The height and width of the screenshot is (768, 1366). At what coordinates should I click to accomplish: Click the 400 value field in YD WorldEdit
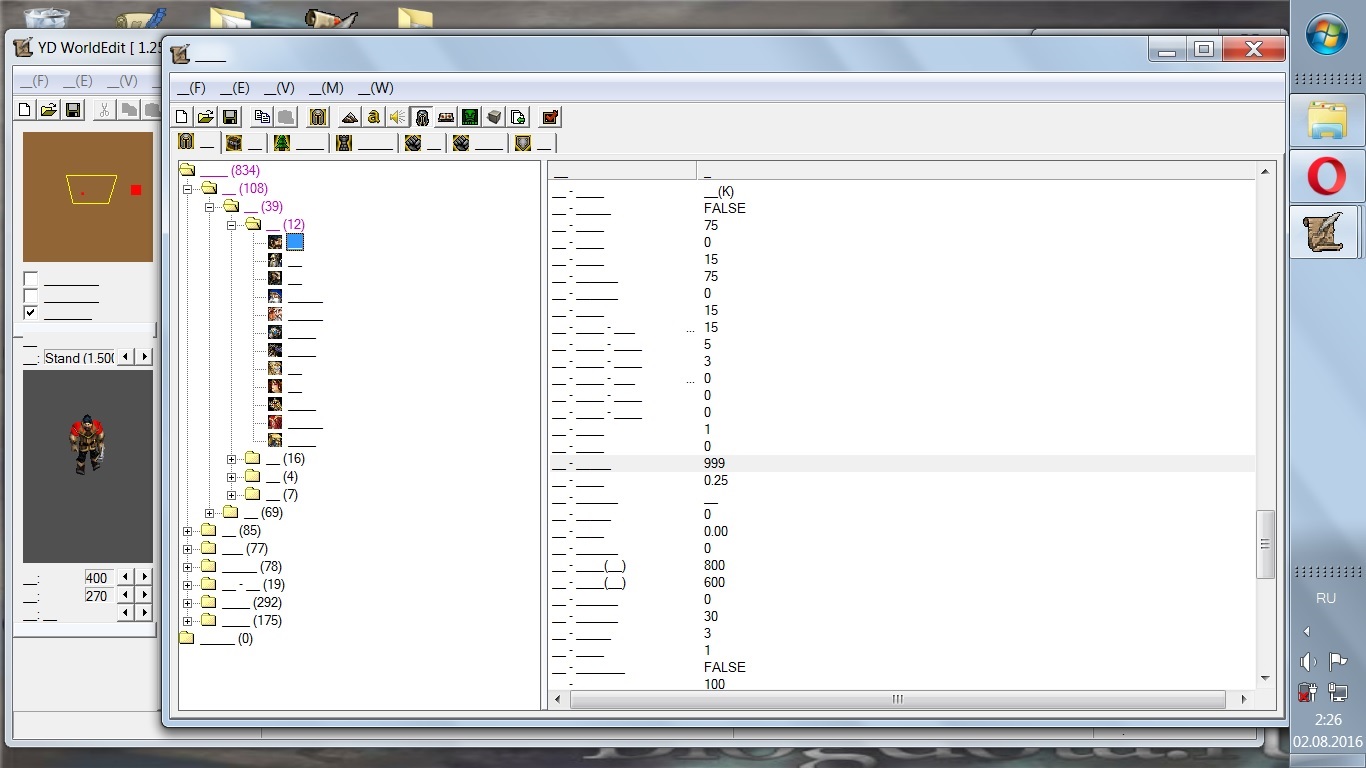coord(98,577)
